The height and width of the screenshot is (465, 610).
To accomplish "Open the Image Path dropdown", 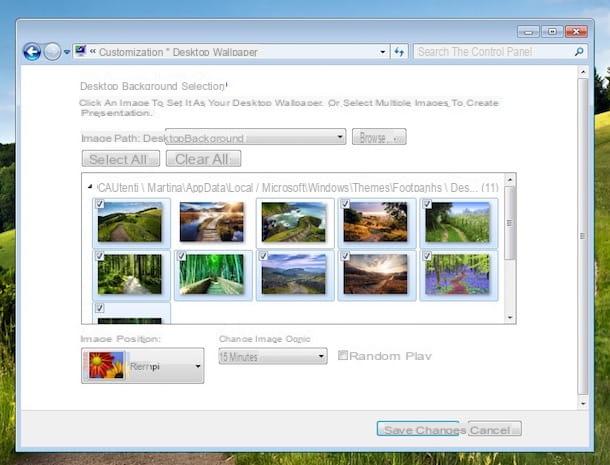I will pos(256,137).
